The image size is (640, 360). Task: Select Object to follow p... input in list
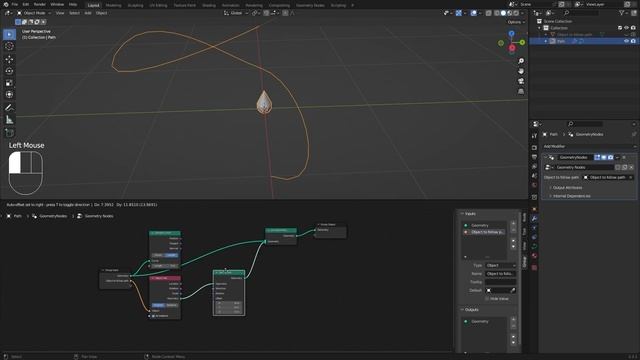click(x=484, y=232)
